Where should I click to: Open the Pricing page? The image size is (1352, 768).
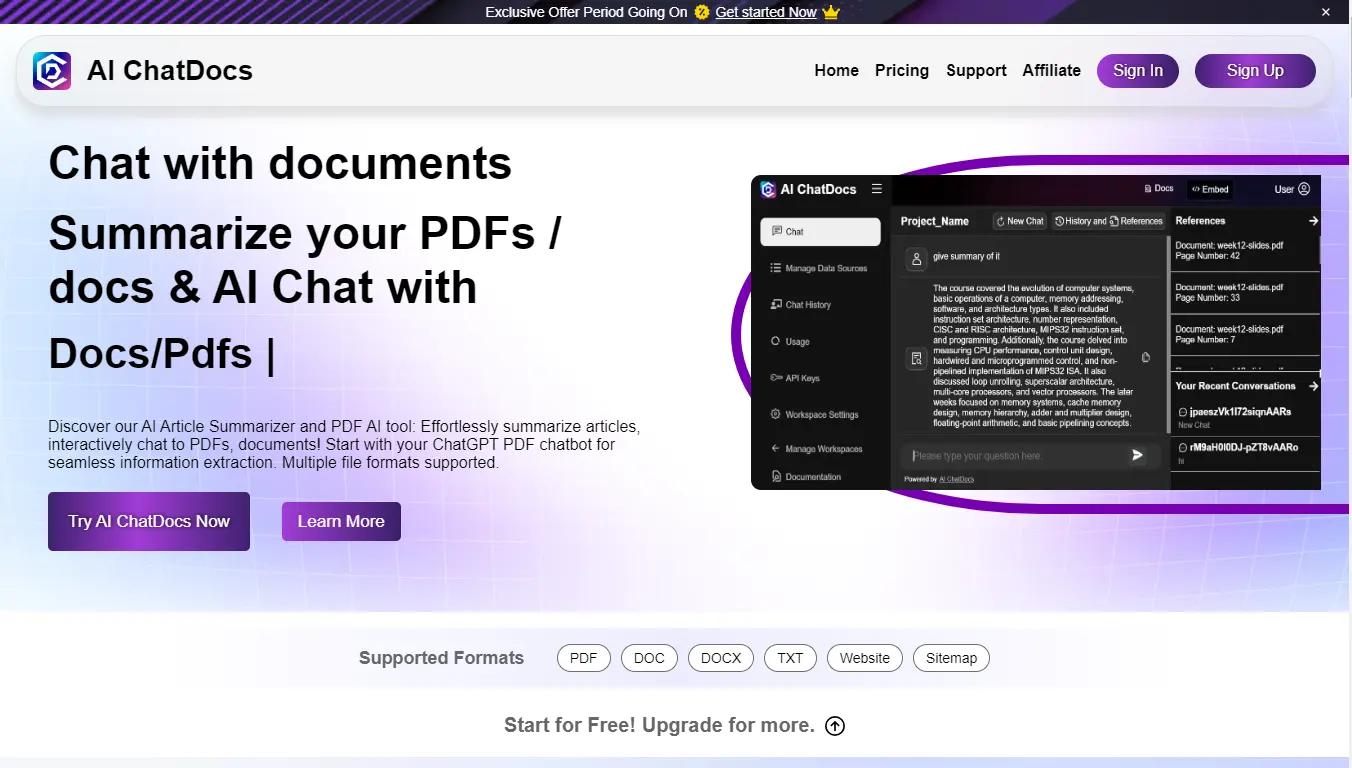point(902,70)
